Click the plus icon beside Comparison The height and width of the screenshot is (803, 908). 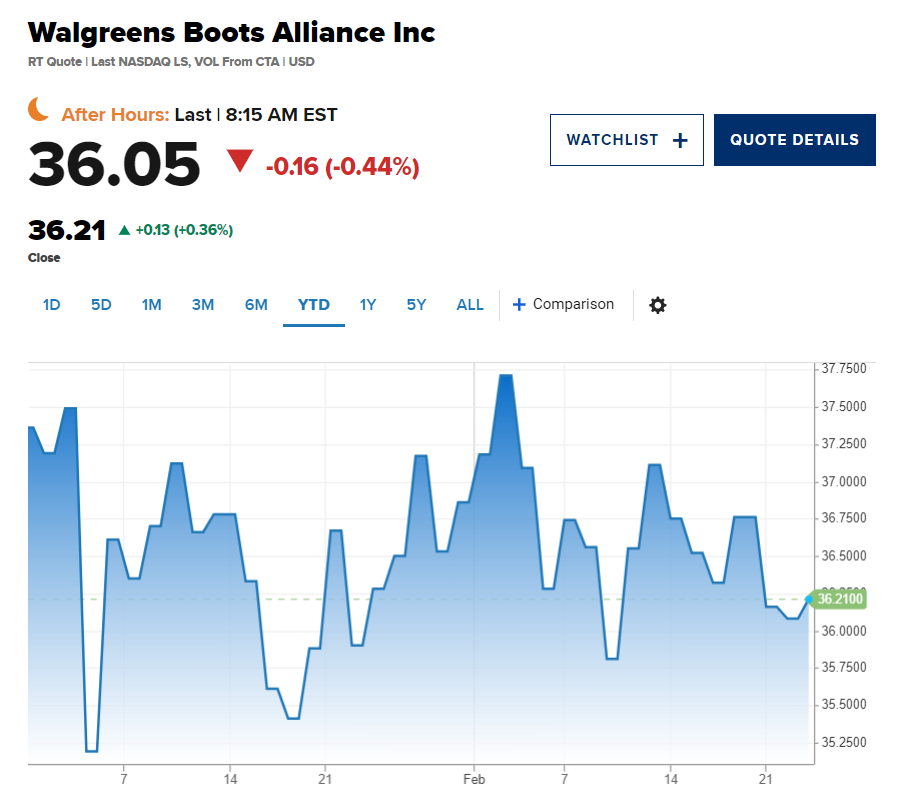(x=519, y=305)
